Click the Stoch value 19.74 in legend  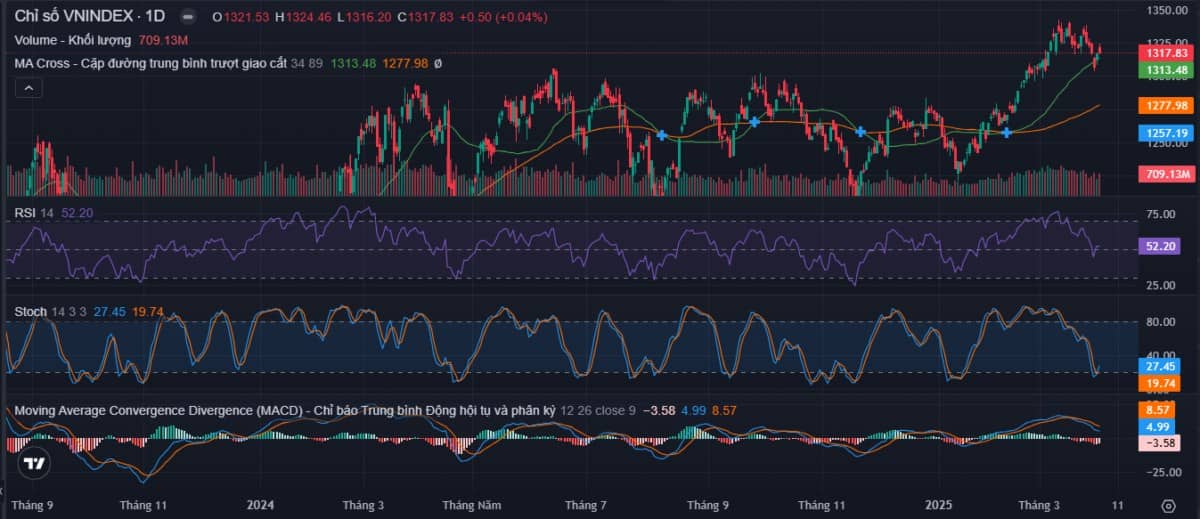(149, 312)
